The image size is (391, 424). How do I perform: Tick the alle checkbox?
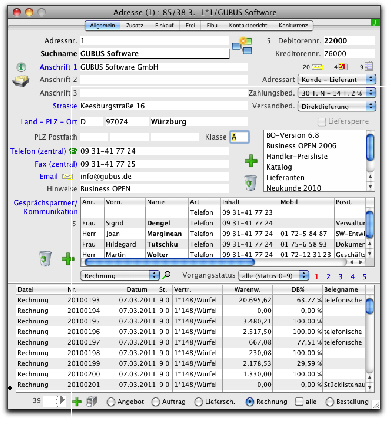click(299, 401)
